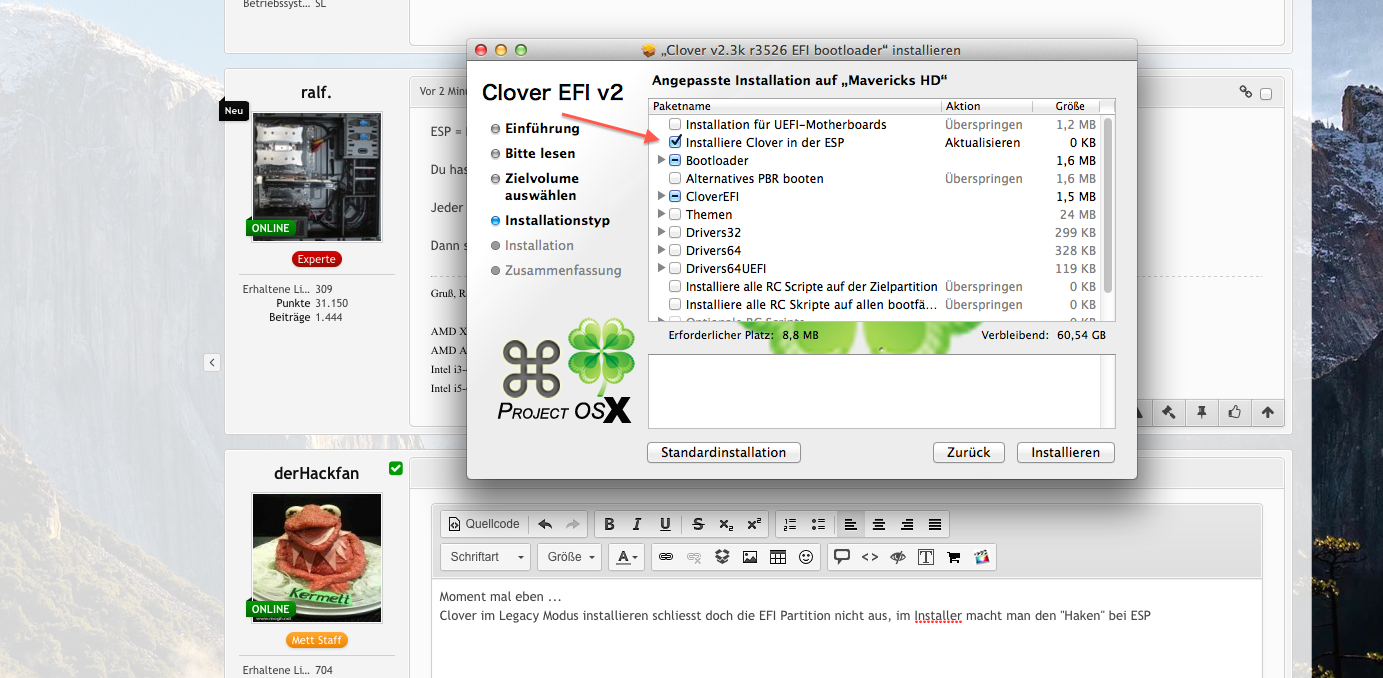
Task: Open derHackfan's username link
Action: tap(317, 472)
